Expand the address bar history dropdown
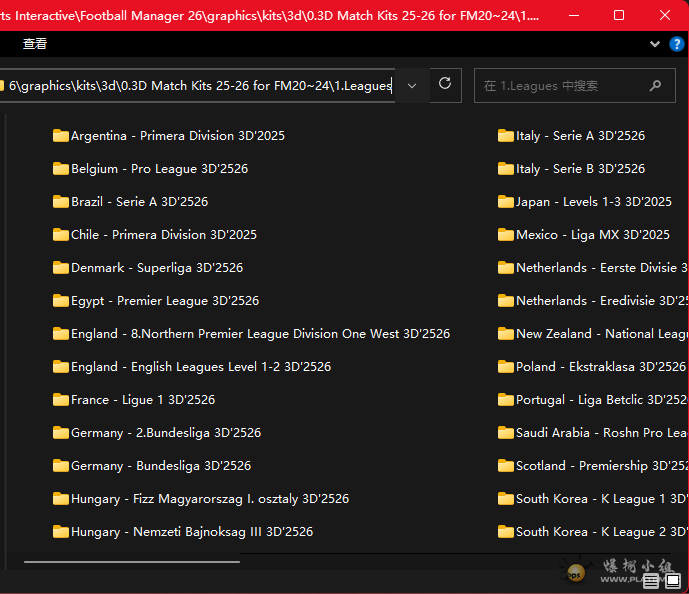This screenshot has width=689, height=594. (x=412, y=85)
